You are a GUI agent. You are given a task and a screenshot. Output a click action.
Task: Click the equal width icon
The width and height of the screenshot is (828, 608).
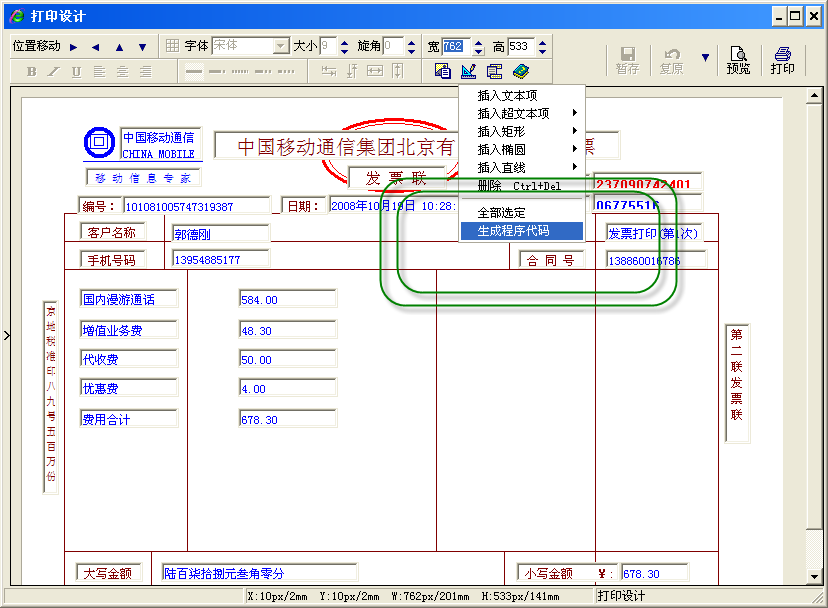375,71
